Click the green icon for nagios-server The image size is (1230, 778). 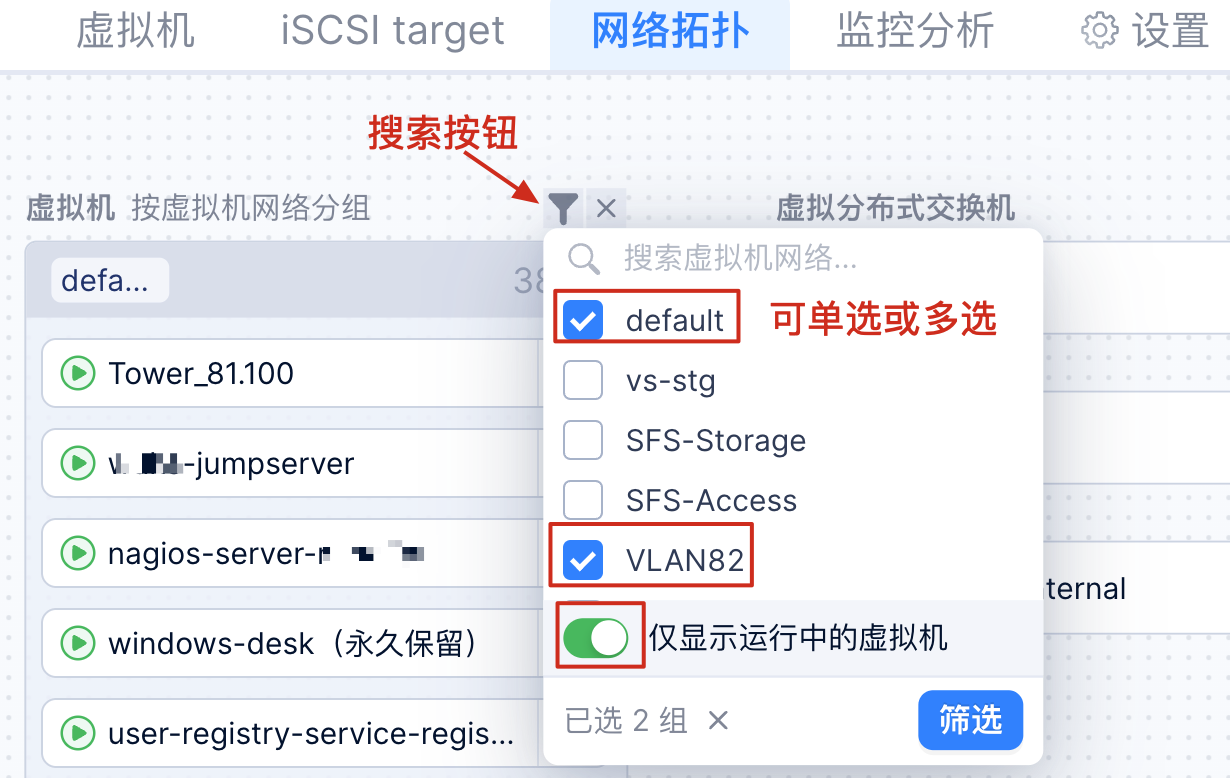[77, 553]
